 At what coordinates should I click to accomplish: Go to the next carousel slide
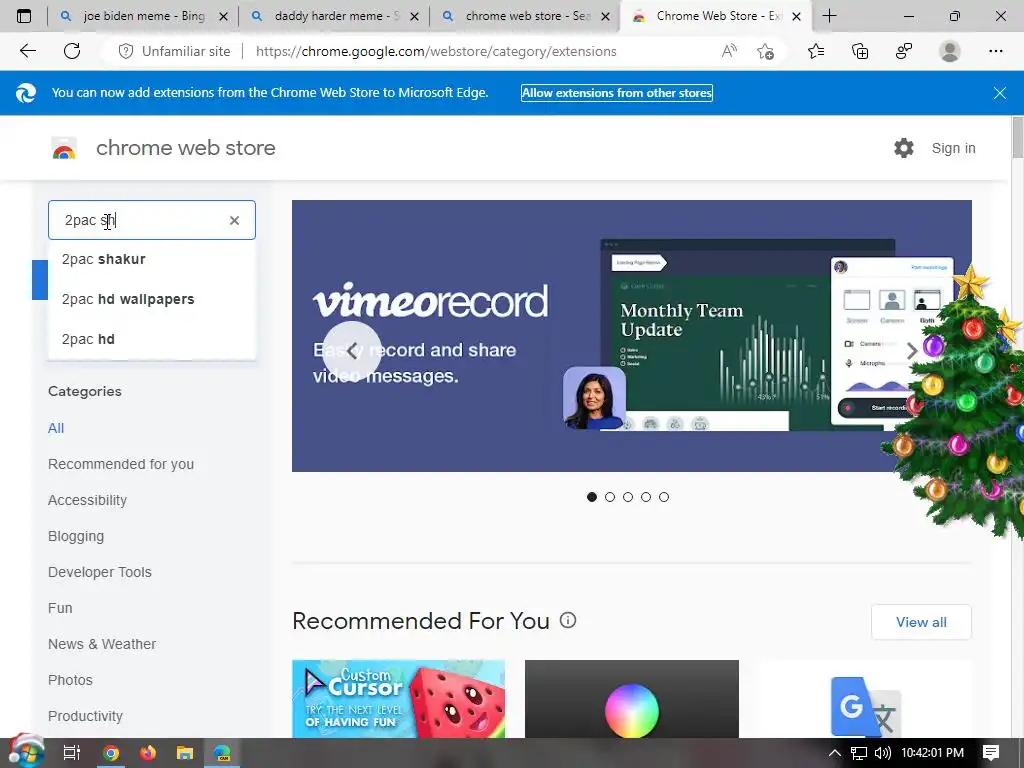coord(912,351)
